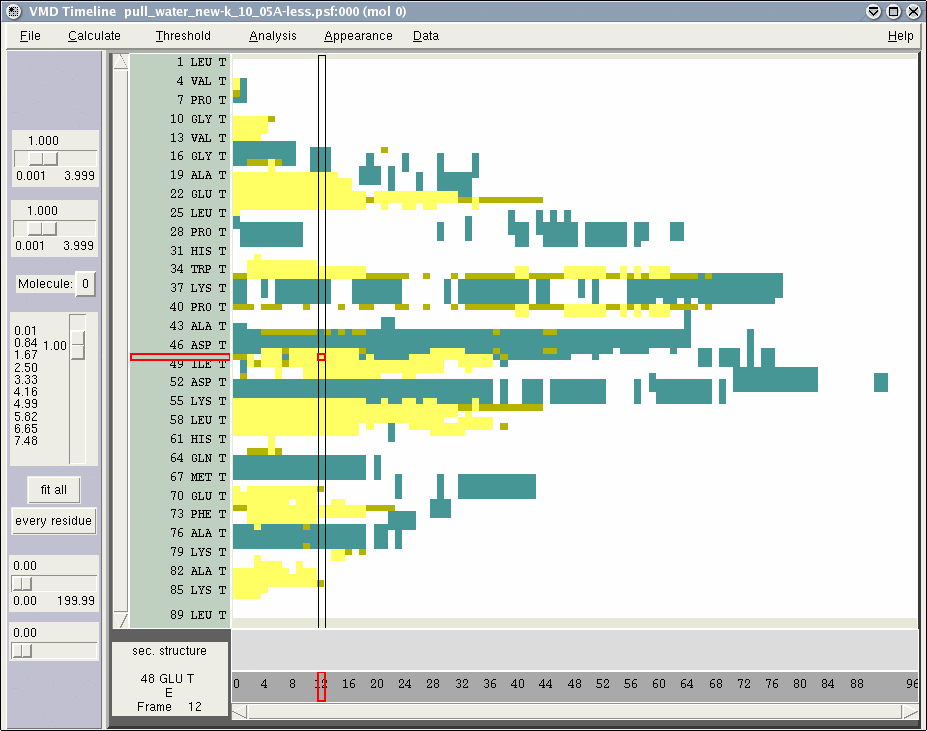Click the horizontal scrollbar right arrow
The height and width of the screenshot is (731, 927).
tap(909, 712)
